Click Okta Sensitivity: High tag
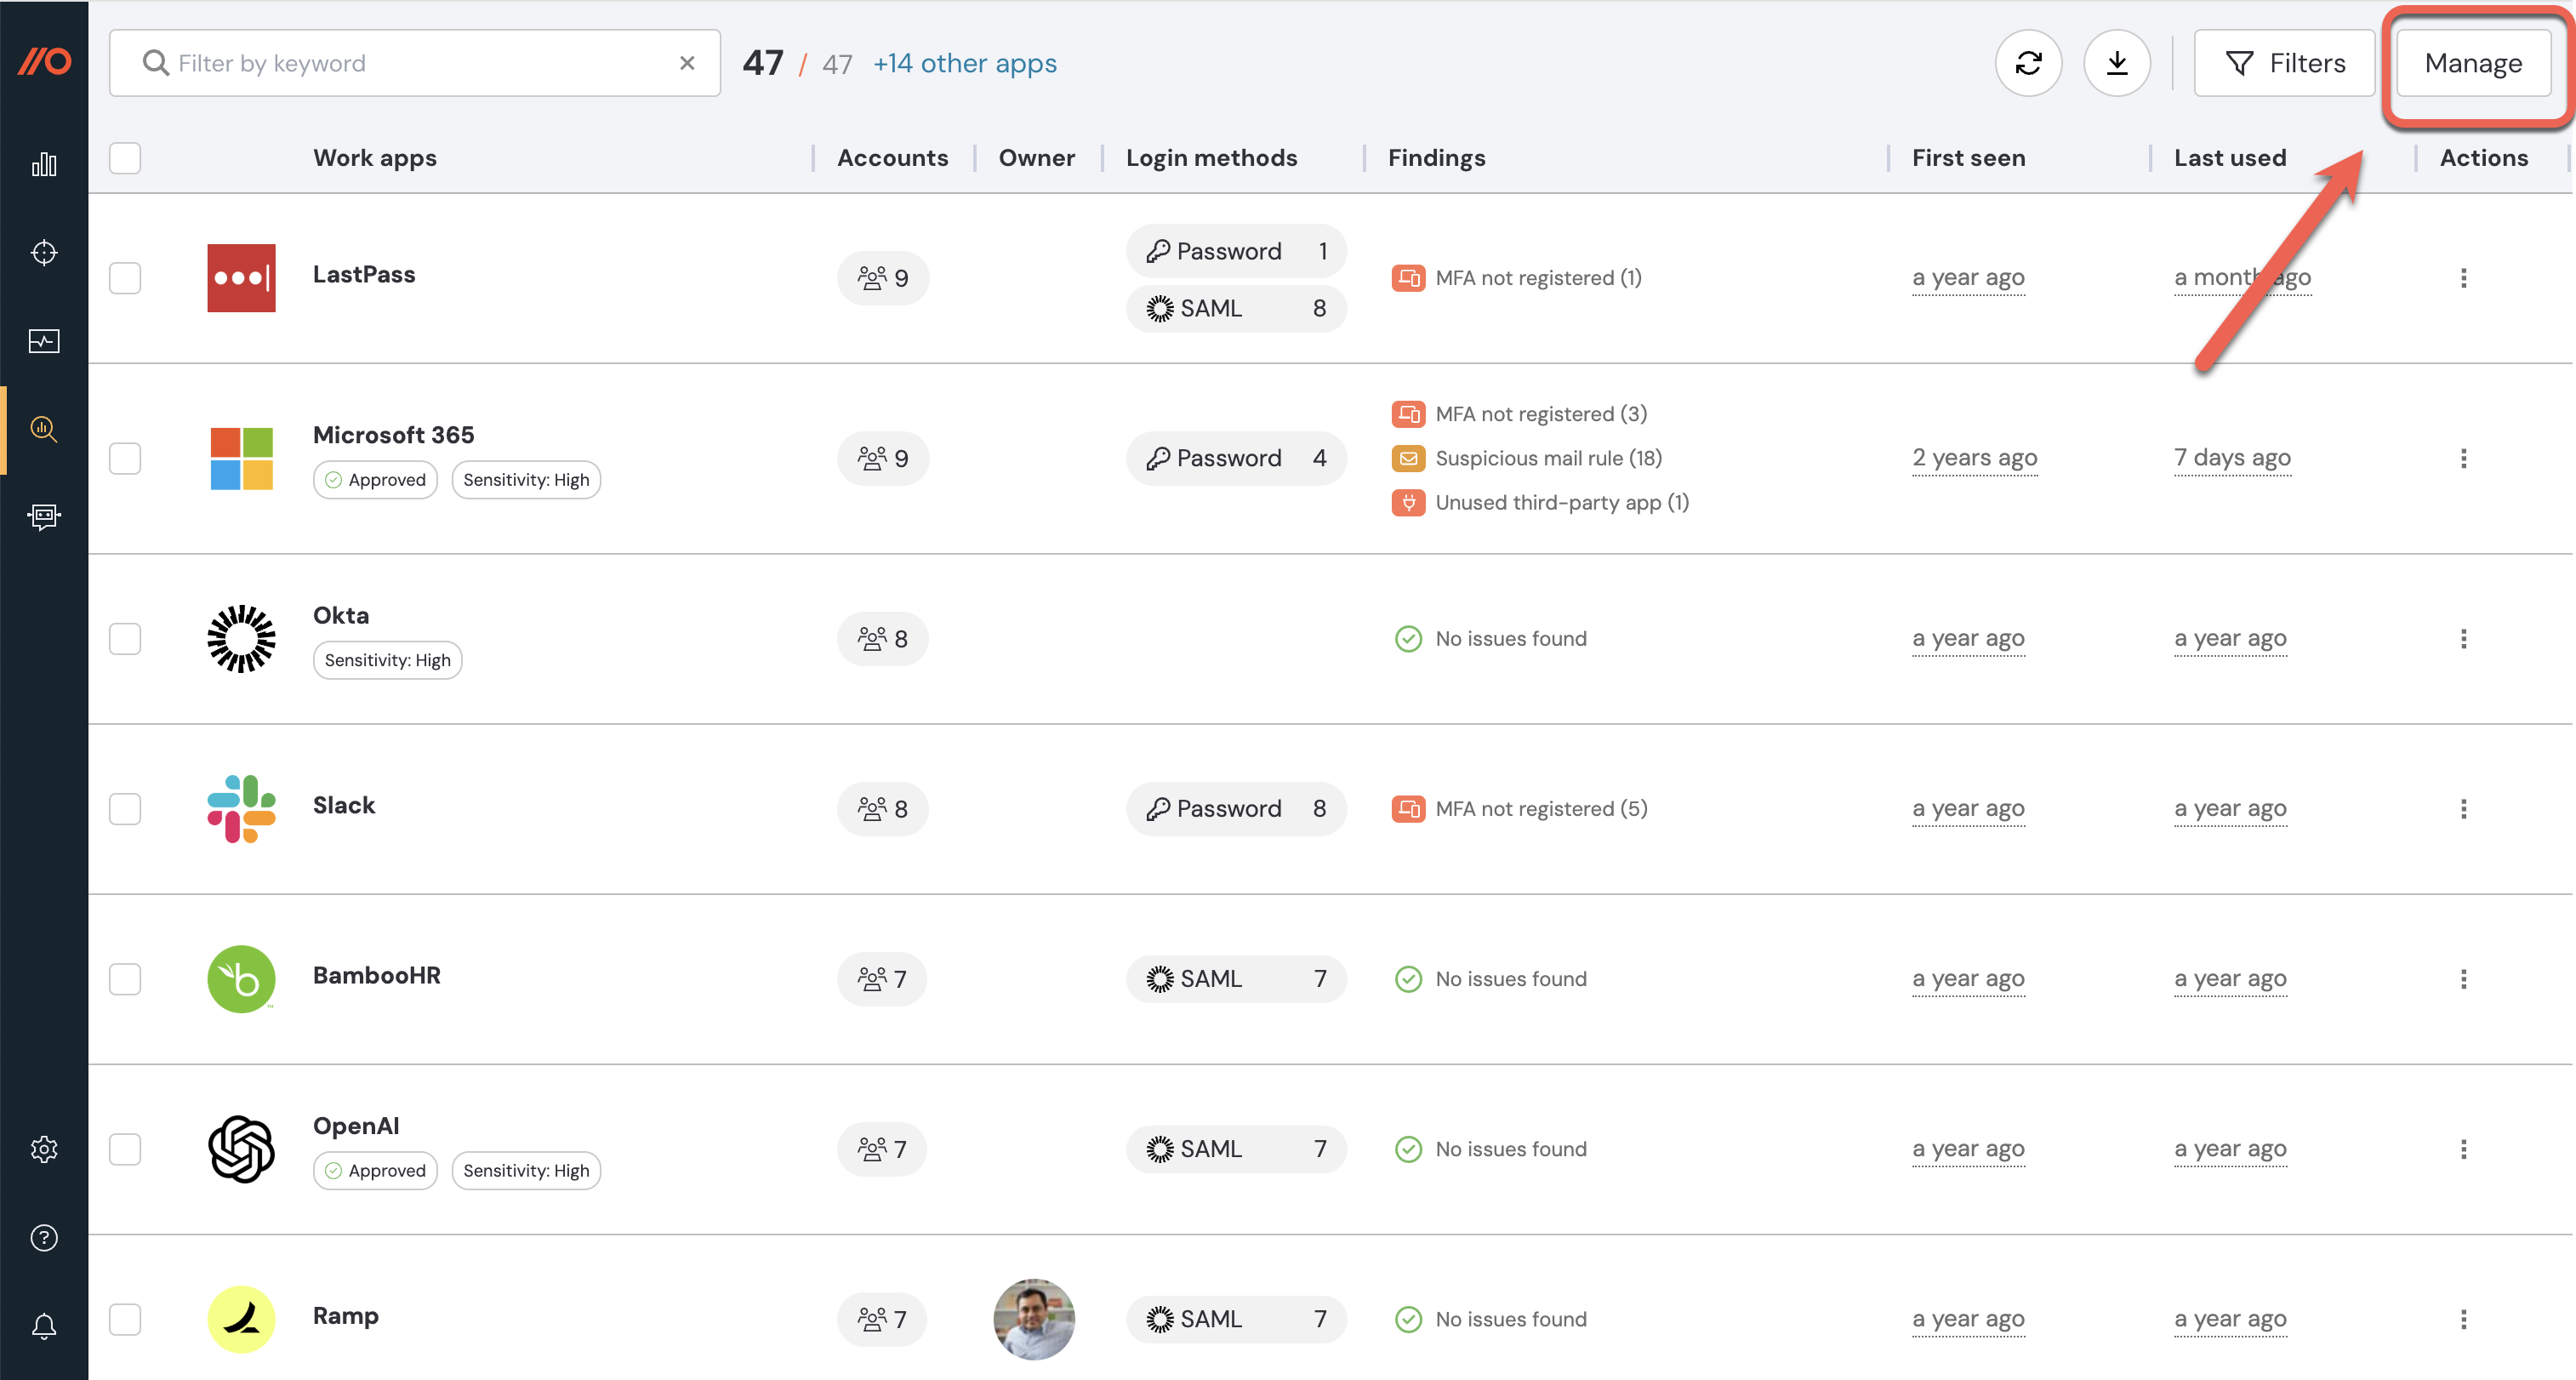The height and width of the screenshot is (1380, 2576). [x=388, y=659]
